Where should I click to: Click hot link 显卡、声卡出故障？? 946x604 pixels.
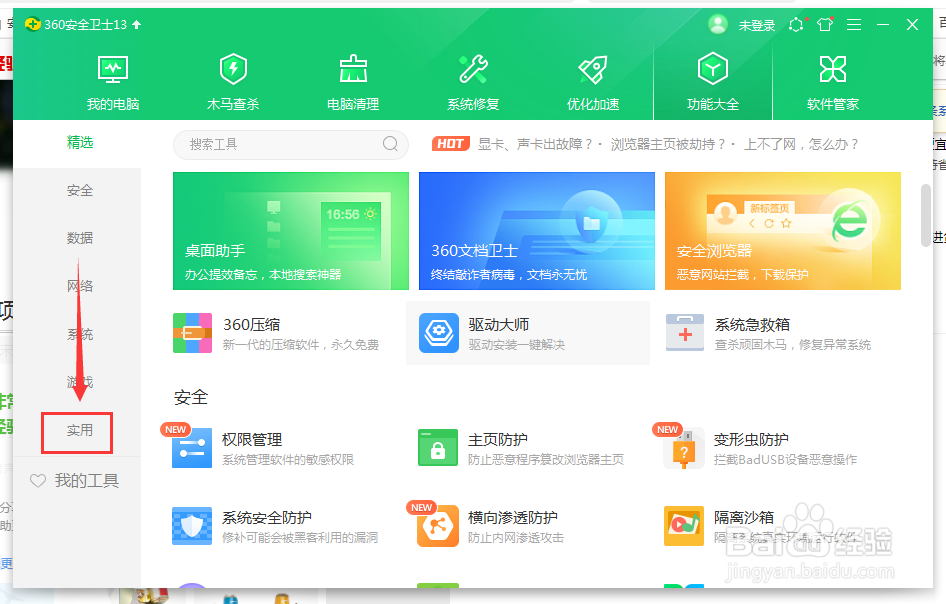click(x=535, y=144)
